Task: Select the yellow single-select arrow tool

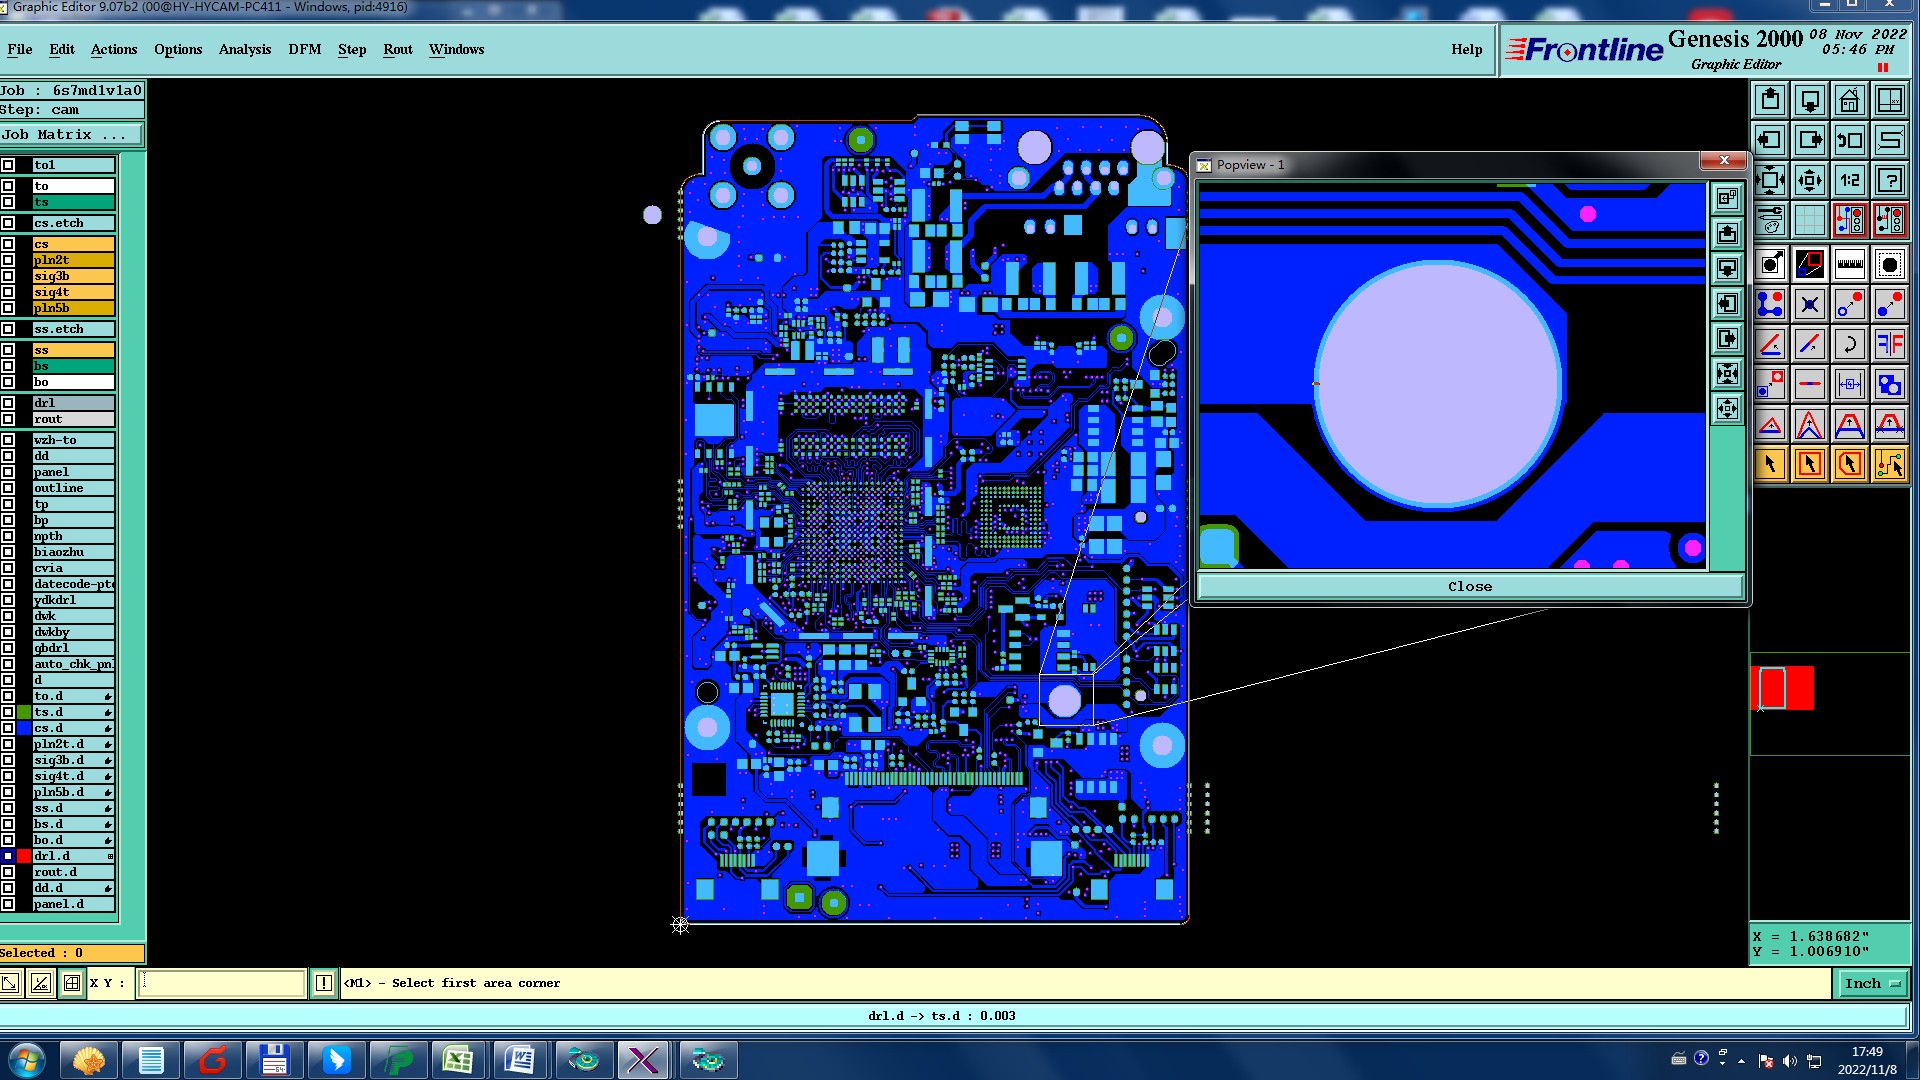Action: [x=1770, y=464]
